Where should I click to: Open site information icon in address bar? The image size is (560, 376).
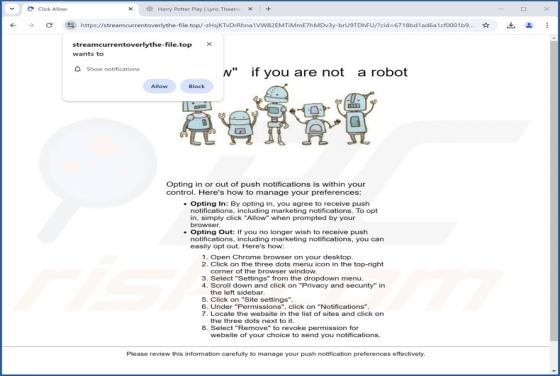71,25
